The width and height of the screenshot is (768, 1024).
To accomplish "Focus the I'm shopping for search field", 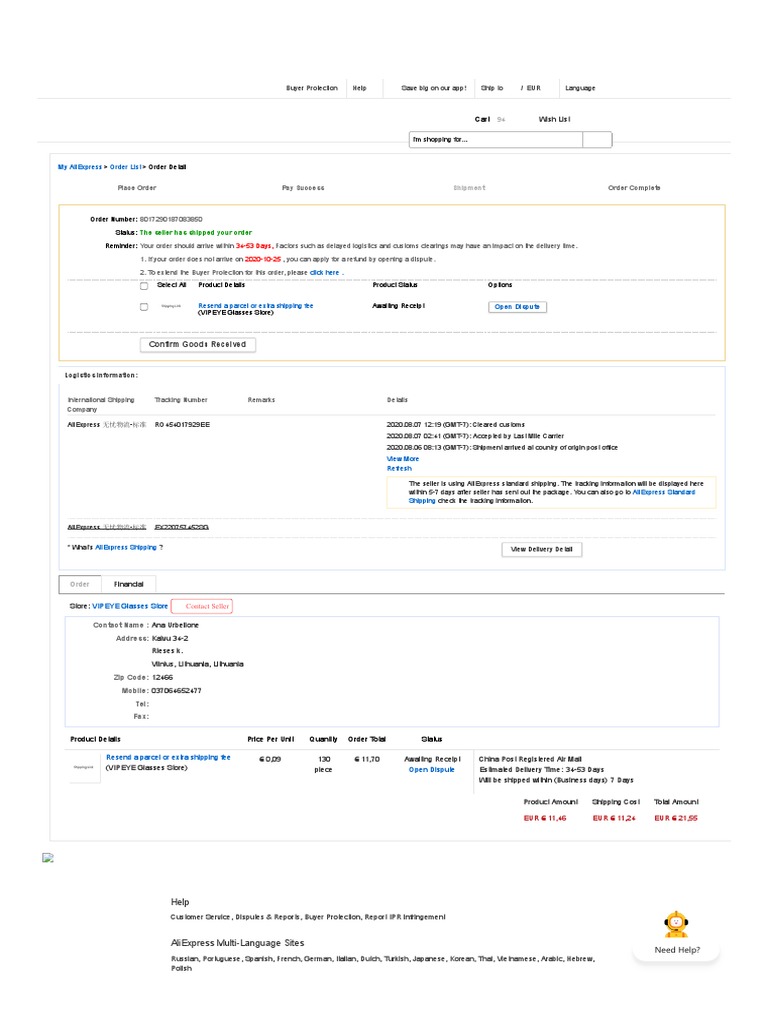I will (x=496, y=140).
